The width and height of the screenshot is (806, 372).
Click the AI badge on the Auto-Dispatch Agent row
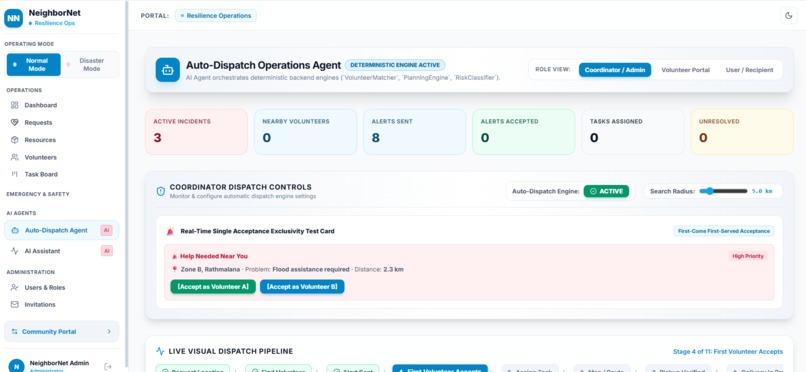click(106, 230)
